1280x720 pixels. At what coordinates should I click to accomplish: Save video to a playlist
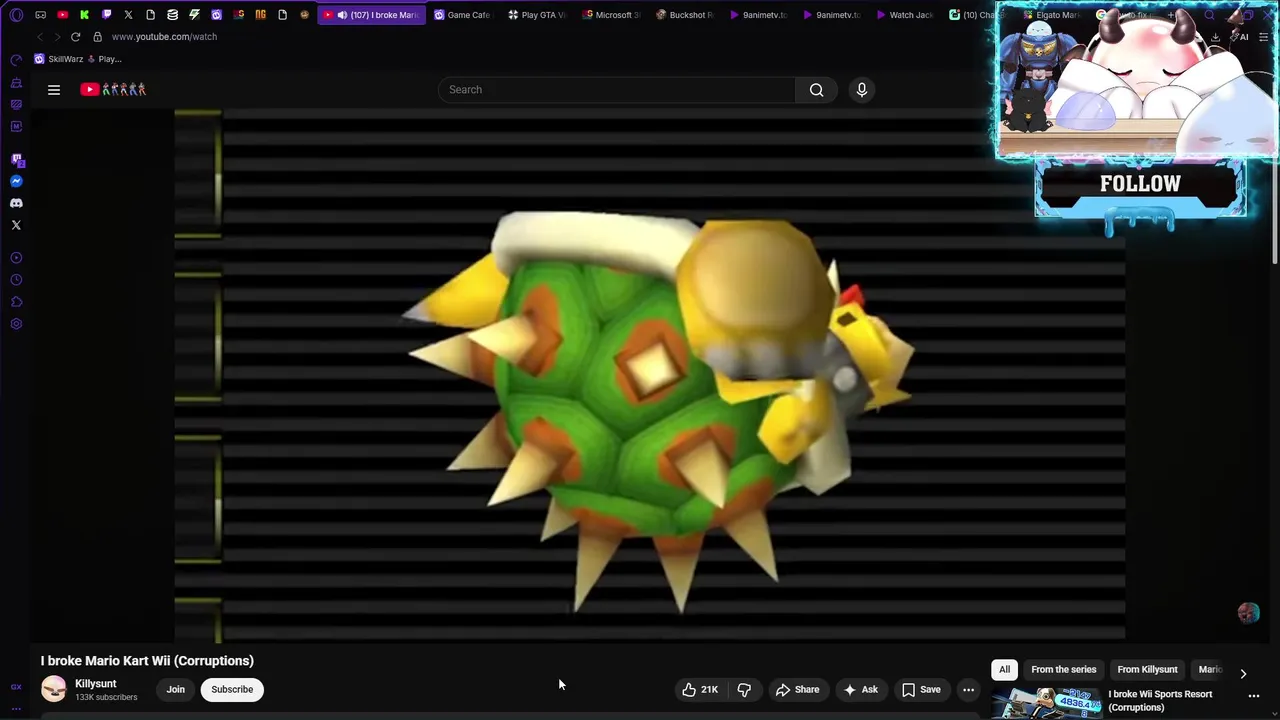point(921,689)
